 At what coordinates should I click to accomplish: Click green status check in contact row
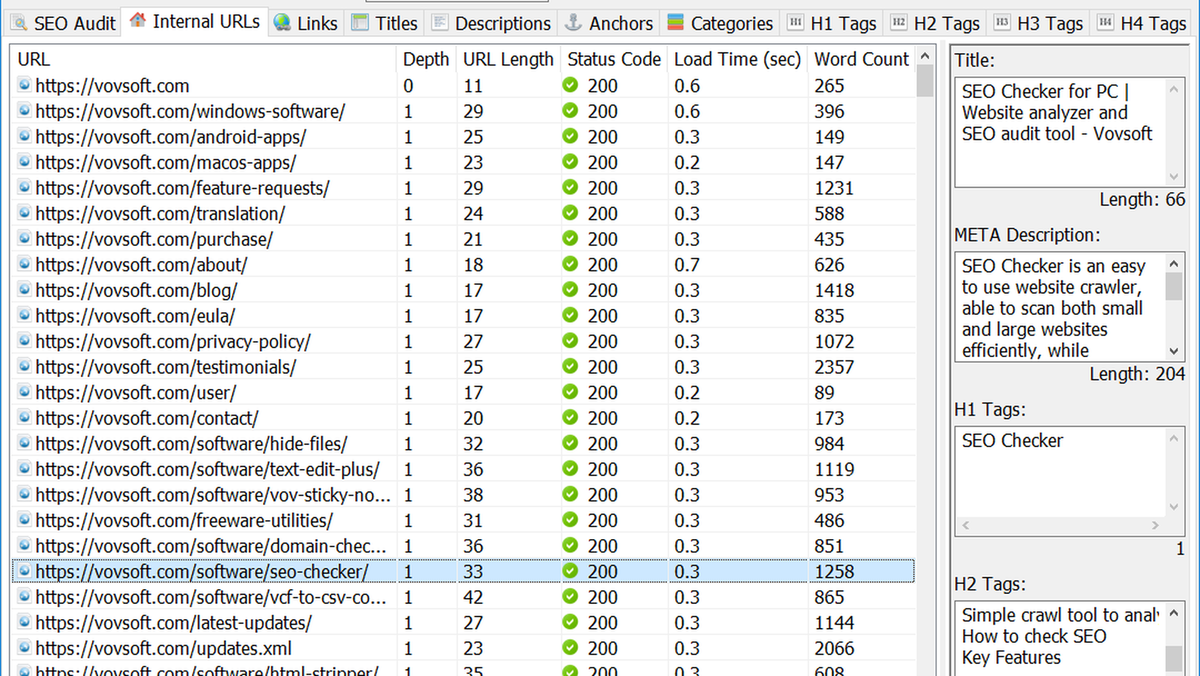(x=571, y=418)
